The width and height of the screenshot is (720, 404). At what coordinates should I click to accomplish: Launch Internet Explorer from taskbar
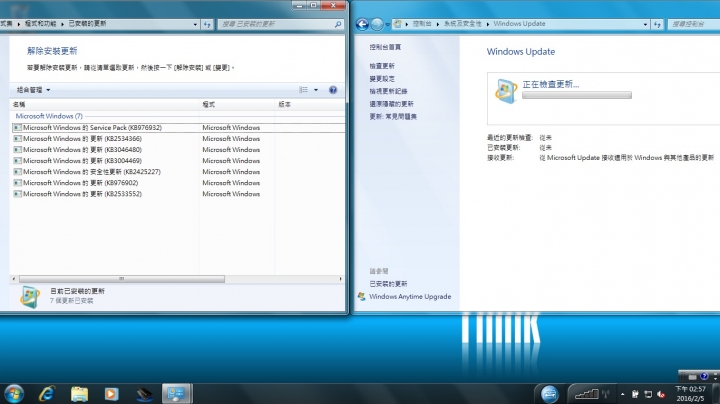[x=47, y=394]
